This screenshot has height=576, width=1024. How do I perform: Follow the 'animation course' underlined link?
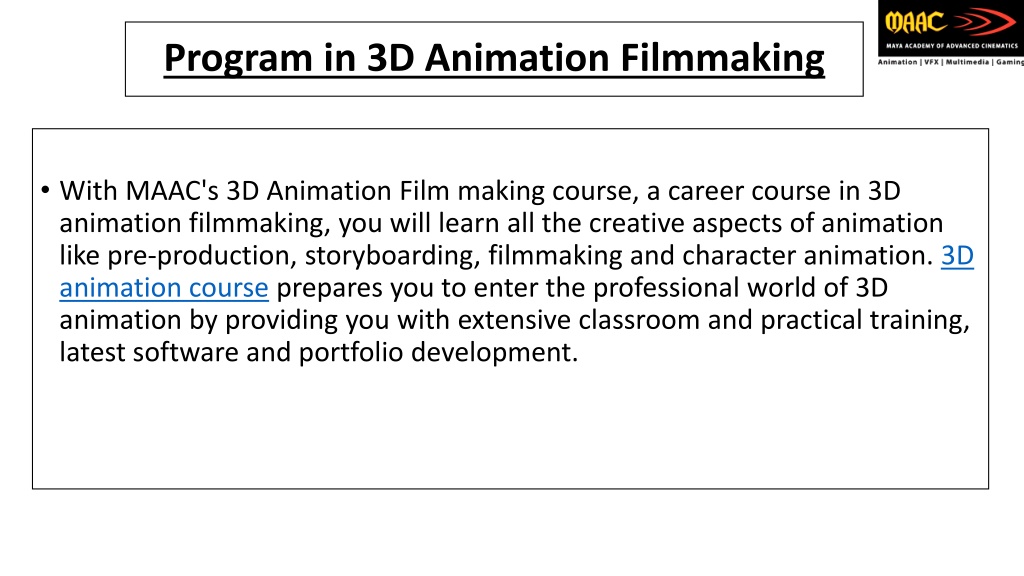[164, 288]
